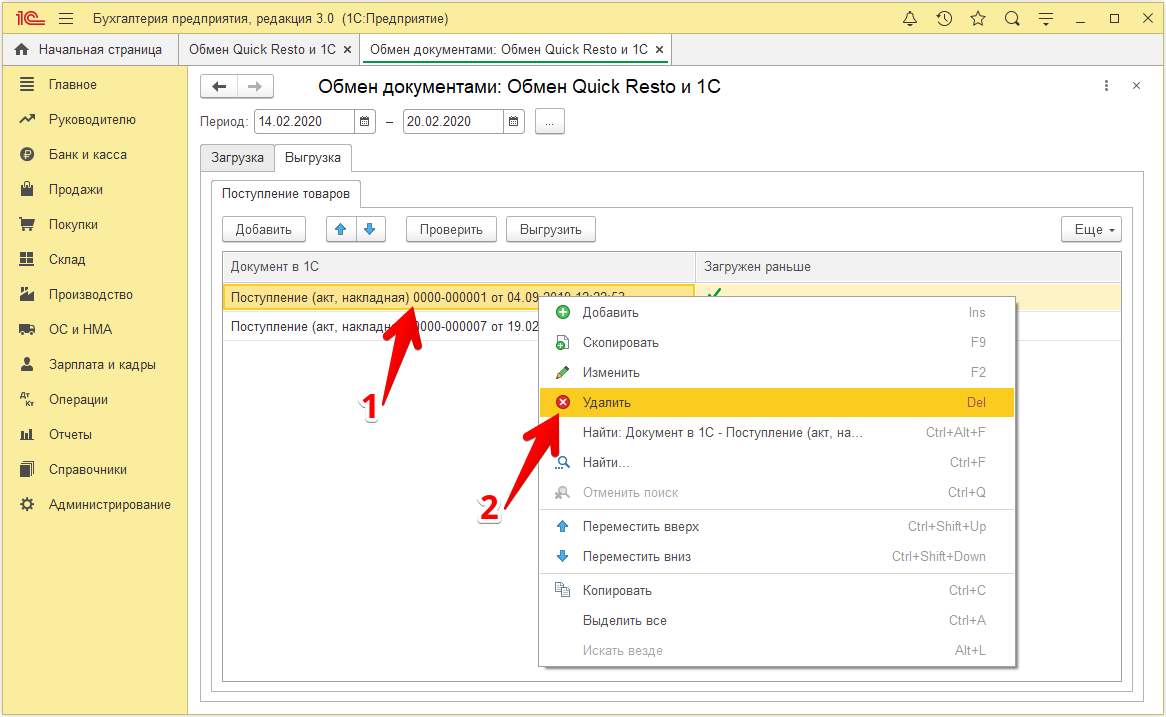Image resolution: width=1166 pixels, height=717 pixels.
Task: Open global search magnifier icon
Action: tap(1012, 19)
